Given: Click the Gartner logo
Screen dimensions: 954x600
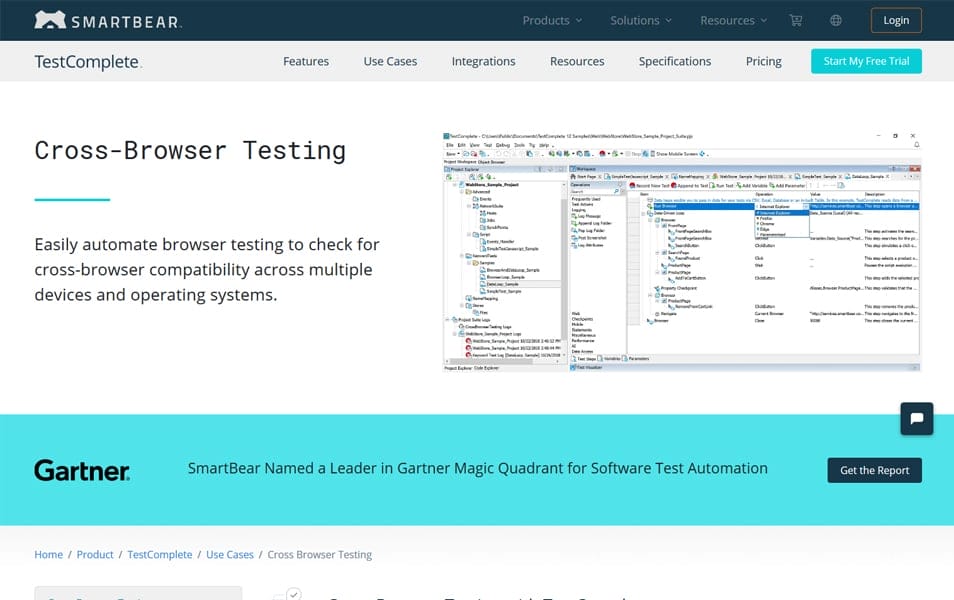Looking at the screenshot, I should coord(82,470).
